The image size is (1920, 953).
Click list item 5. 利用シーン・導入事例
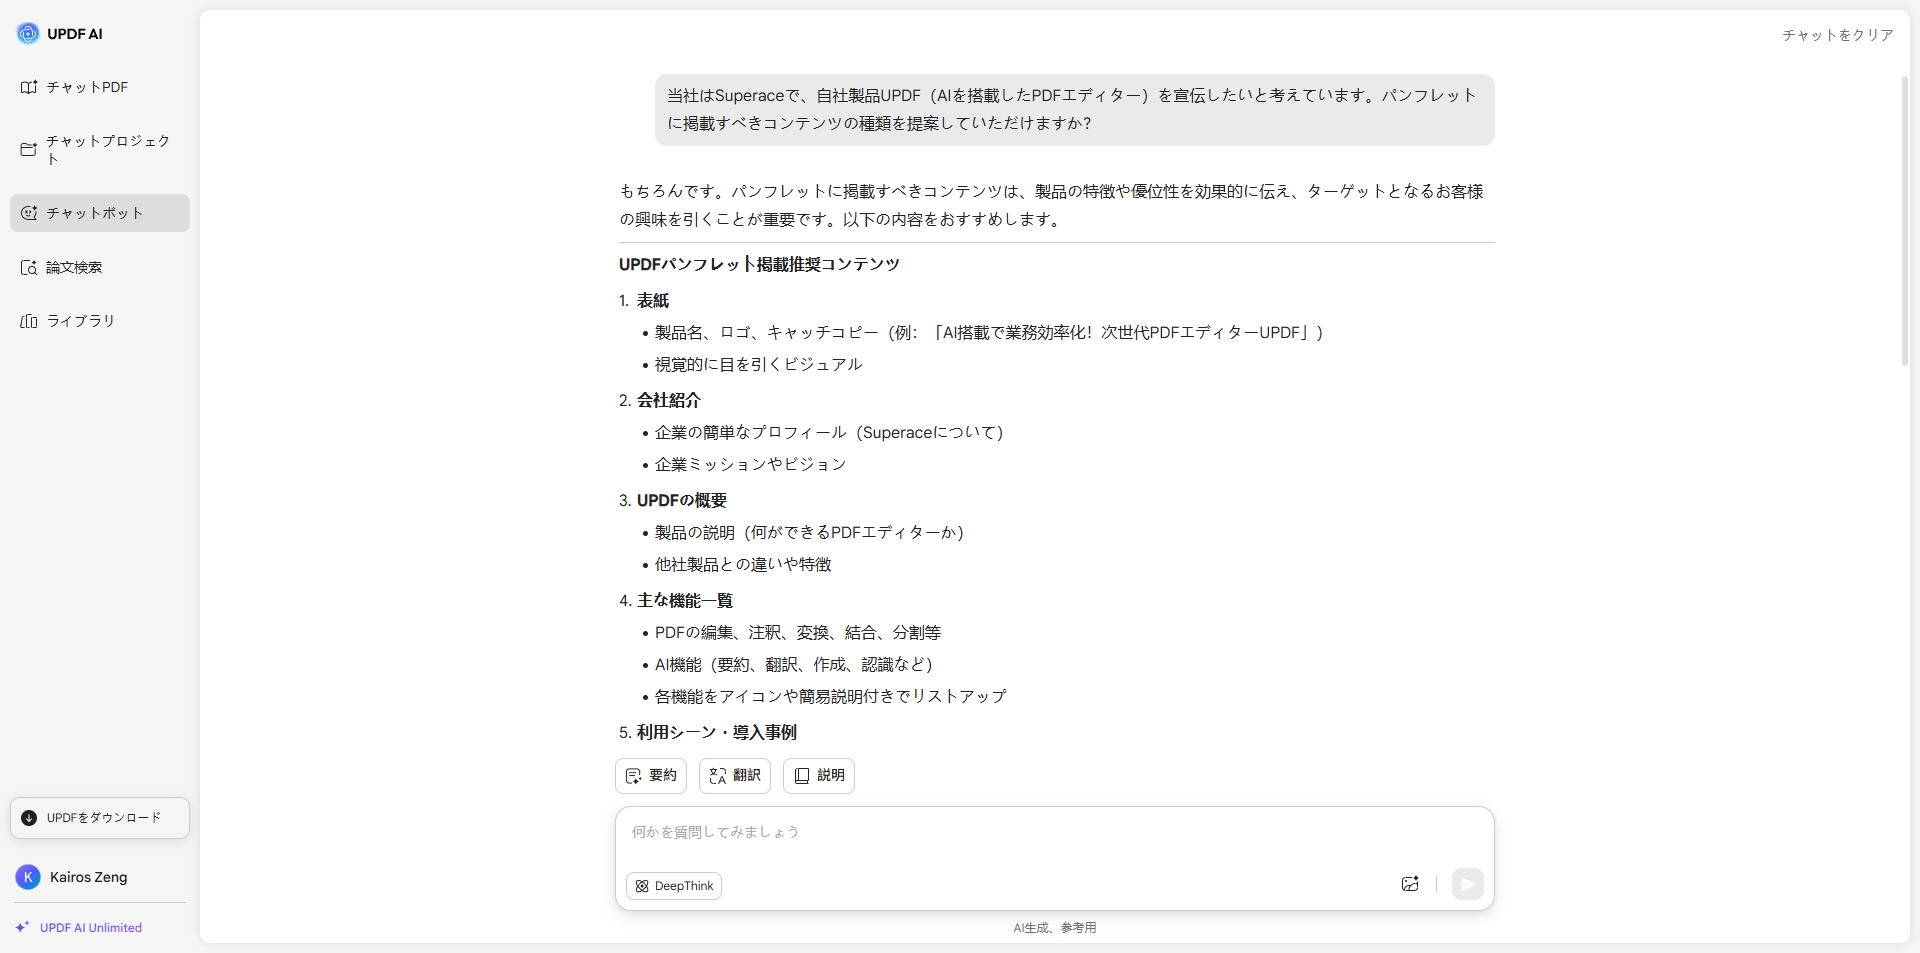pos(708,733)
